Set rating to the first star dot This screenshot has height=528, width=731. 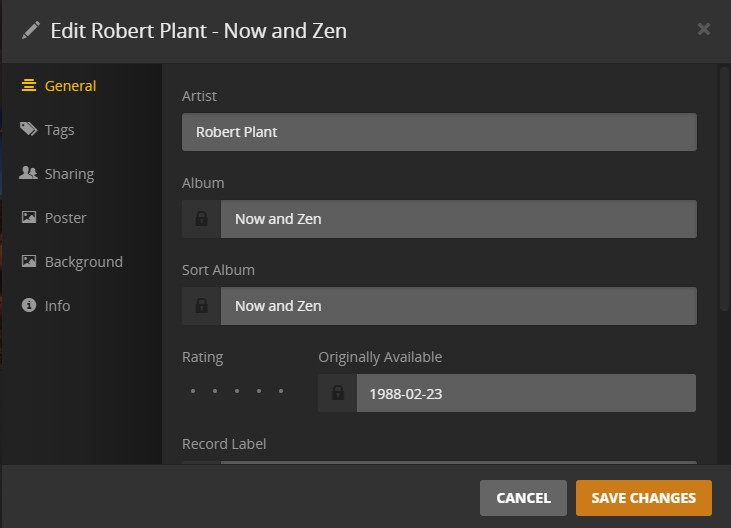[193, 391]
